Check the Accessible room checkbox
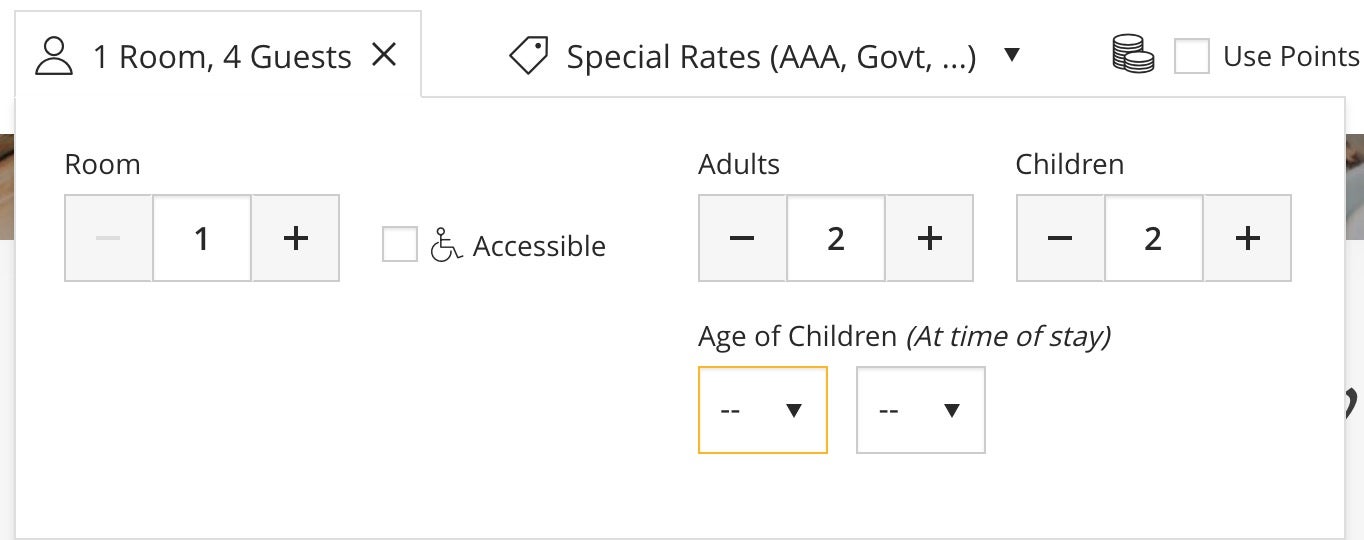This screenshot has height=540, width=1364. 400,244
